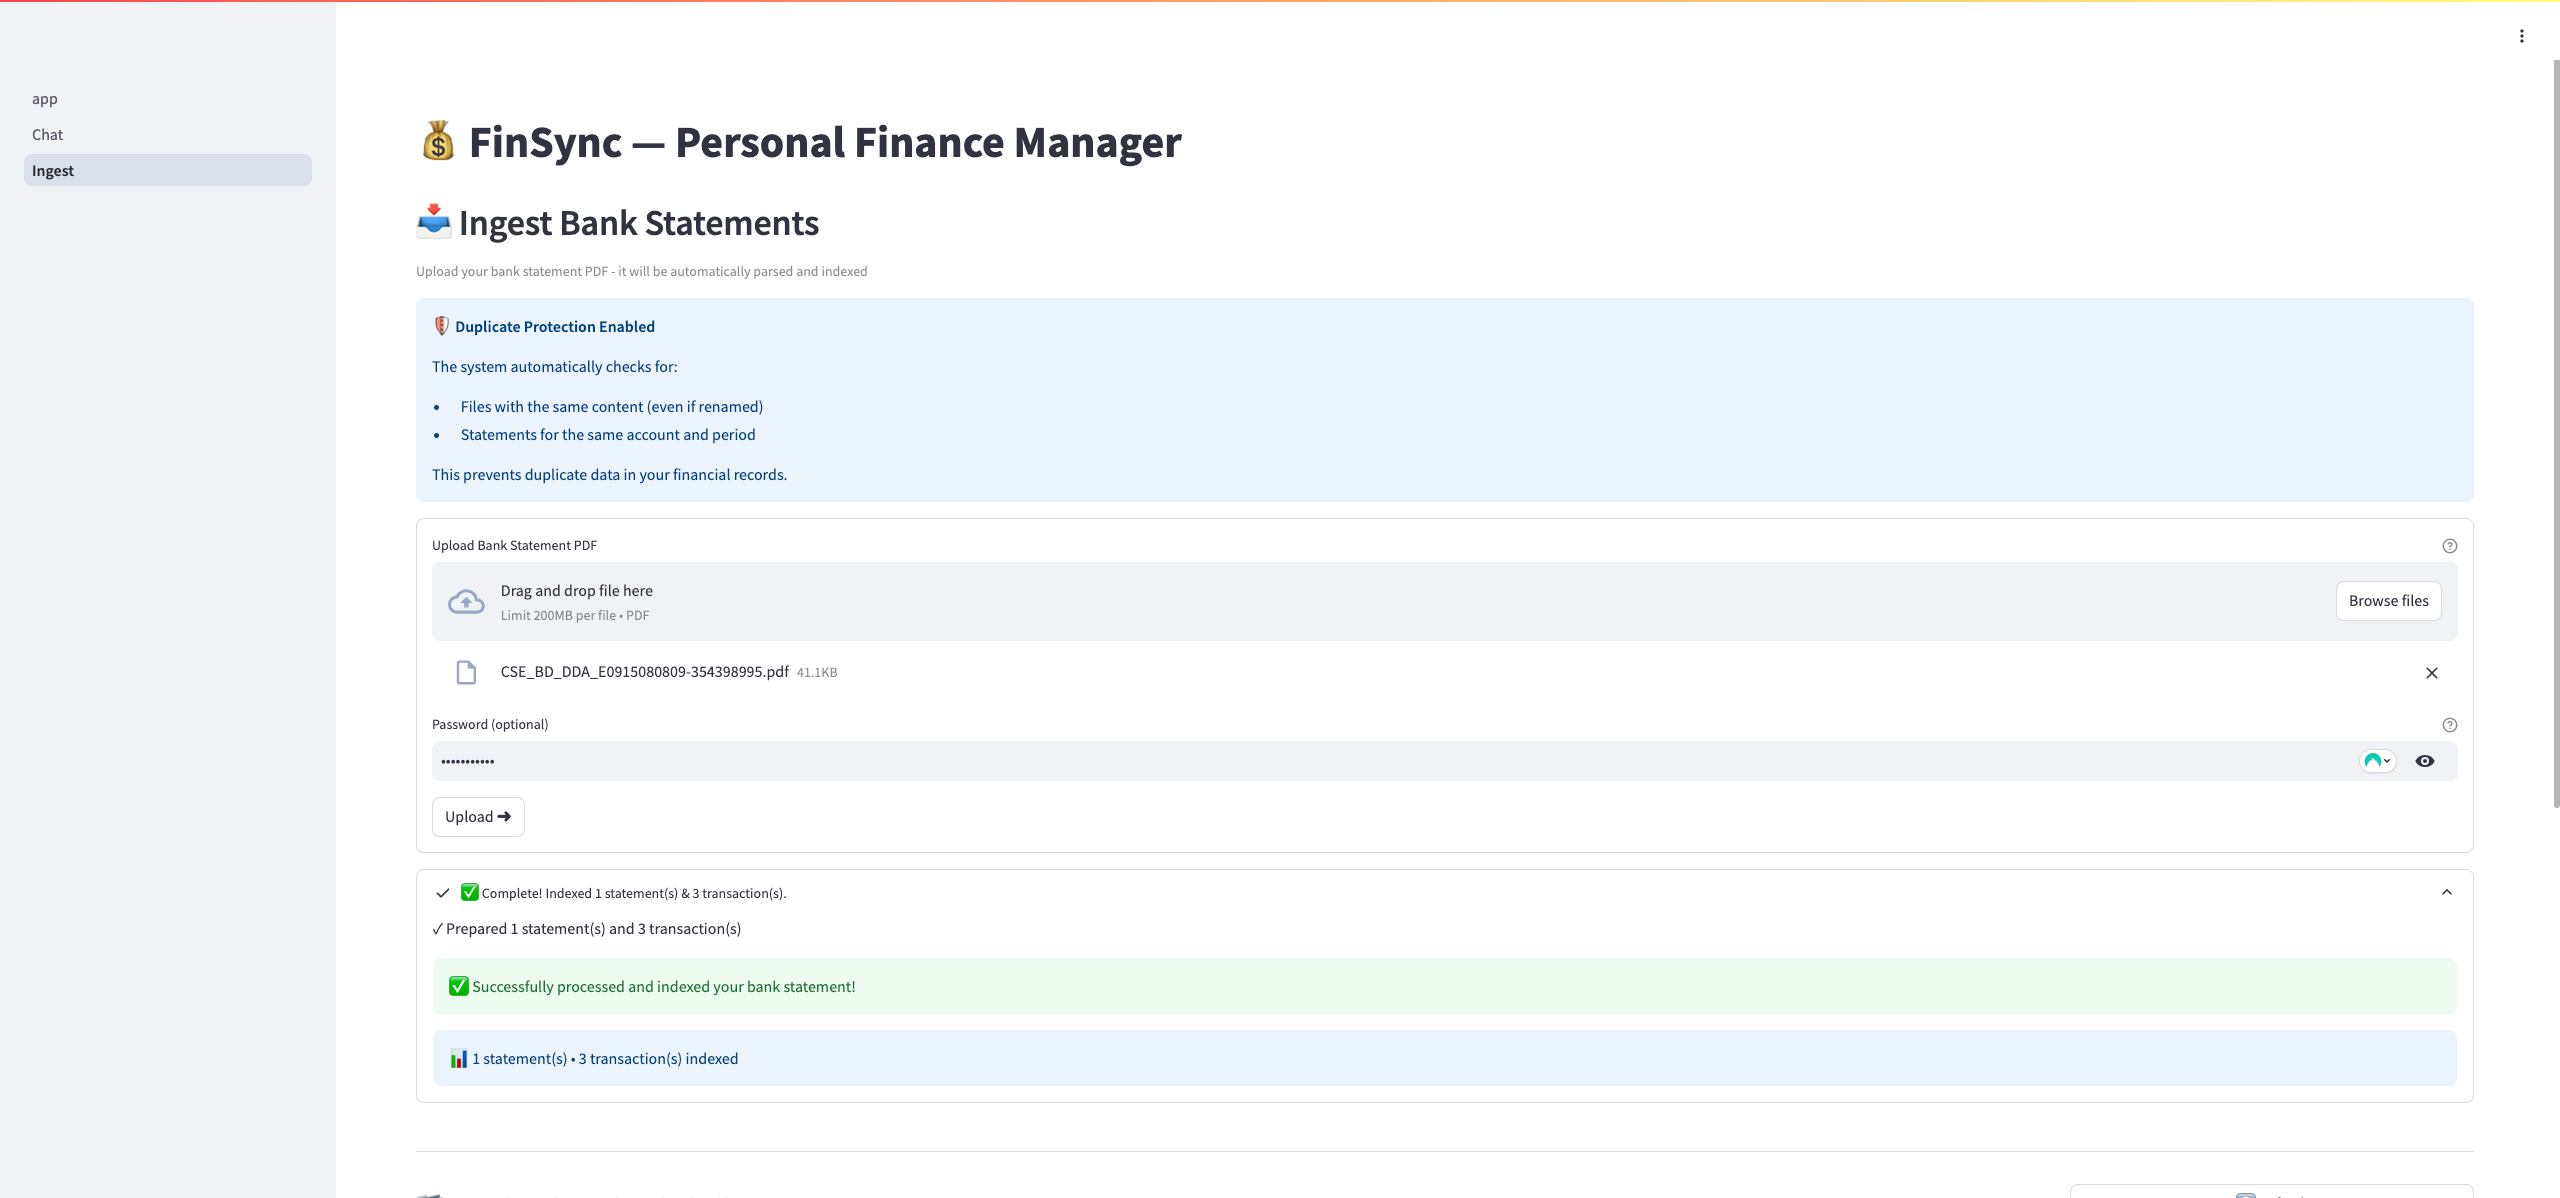The height and width of the screenshot is (1198, 2560).
Task: Click the shield duplicate protection icon
Action: point(441,326)
